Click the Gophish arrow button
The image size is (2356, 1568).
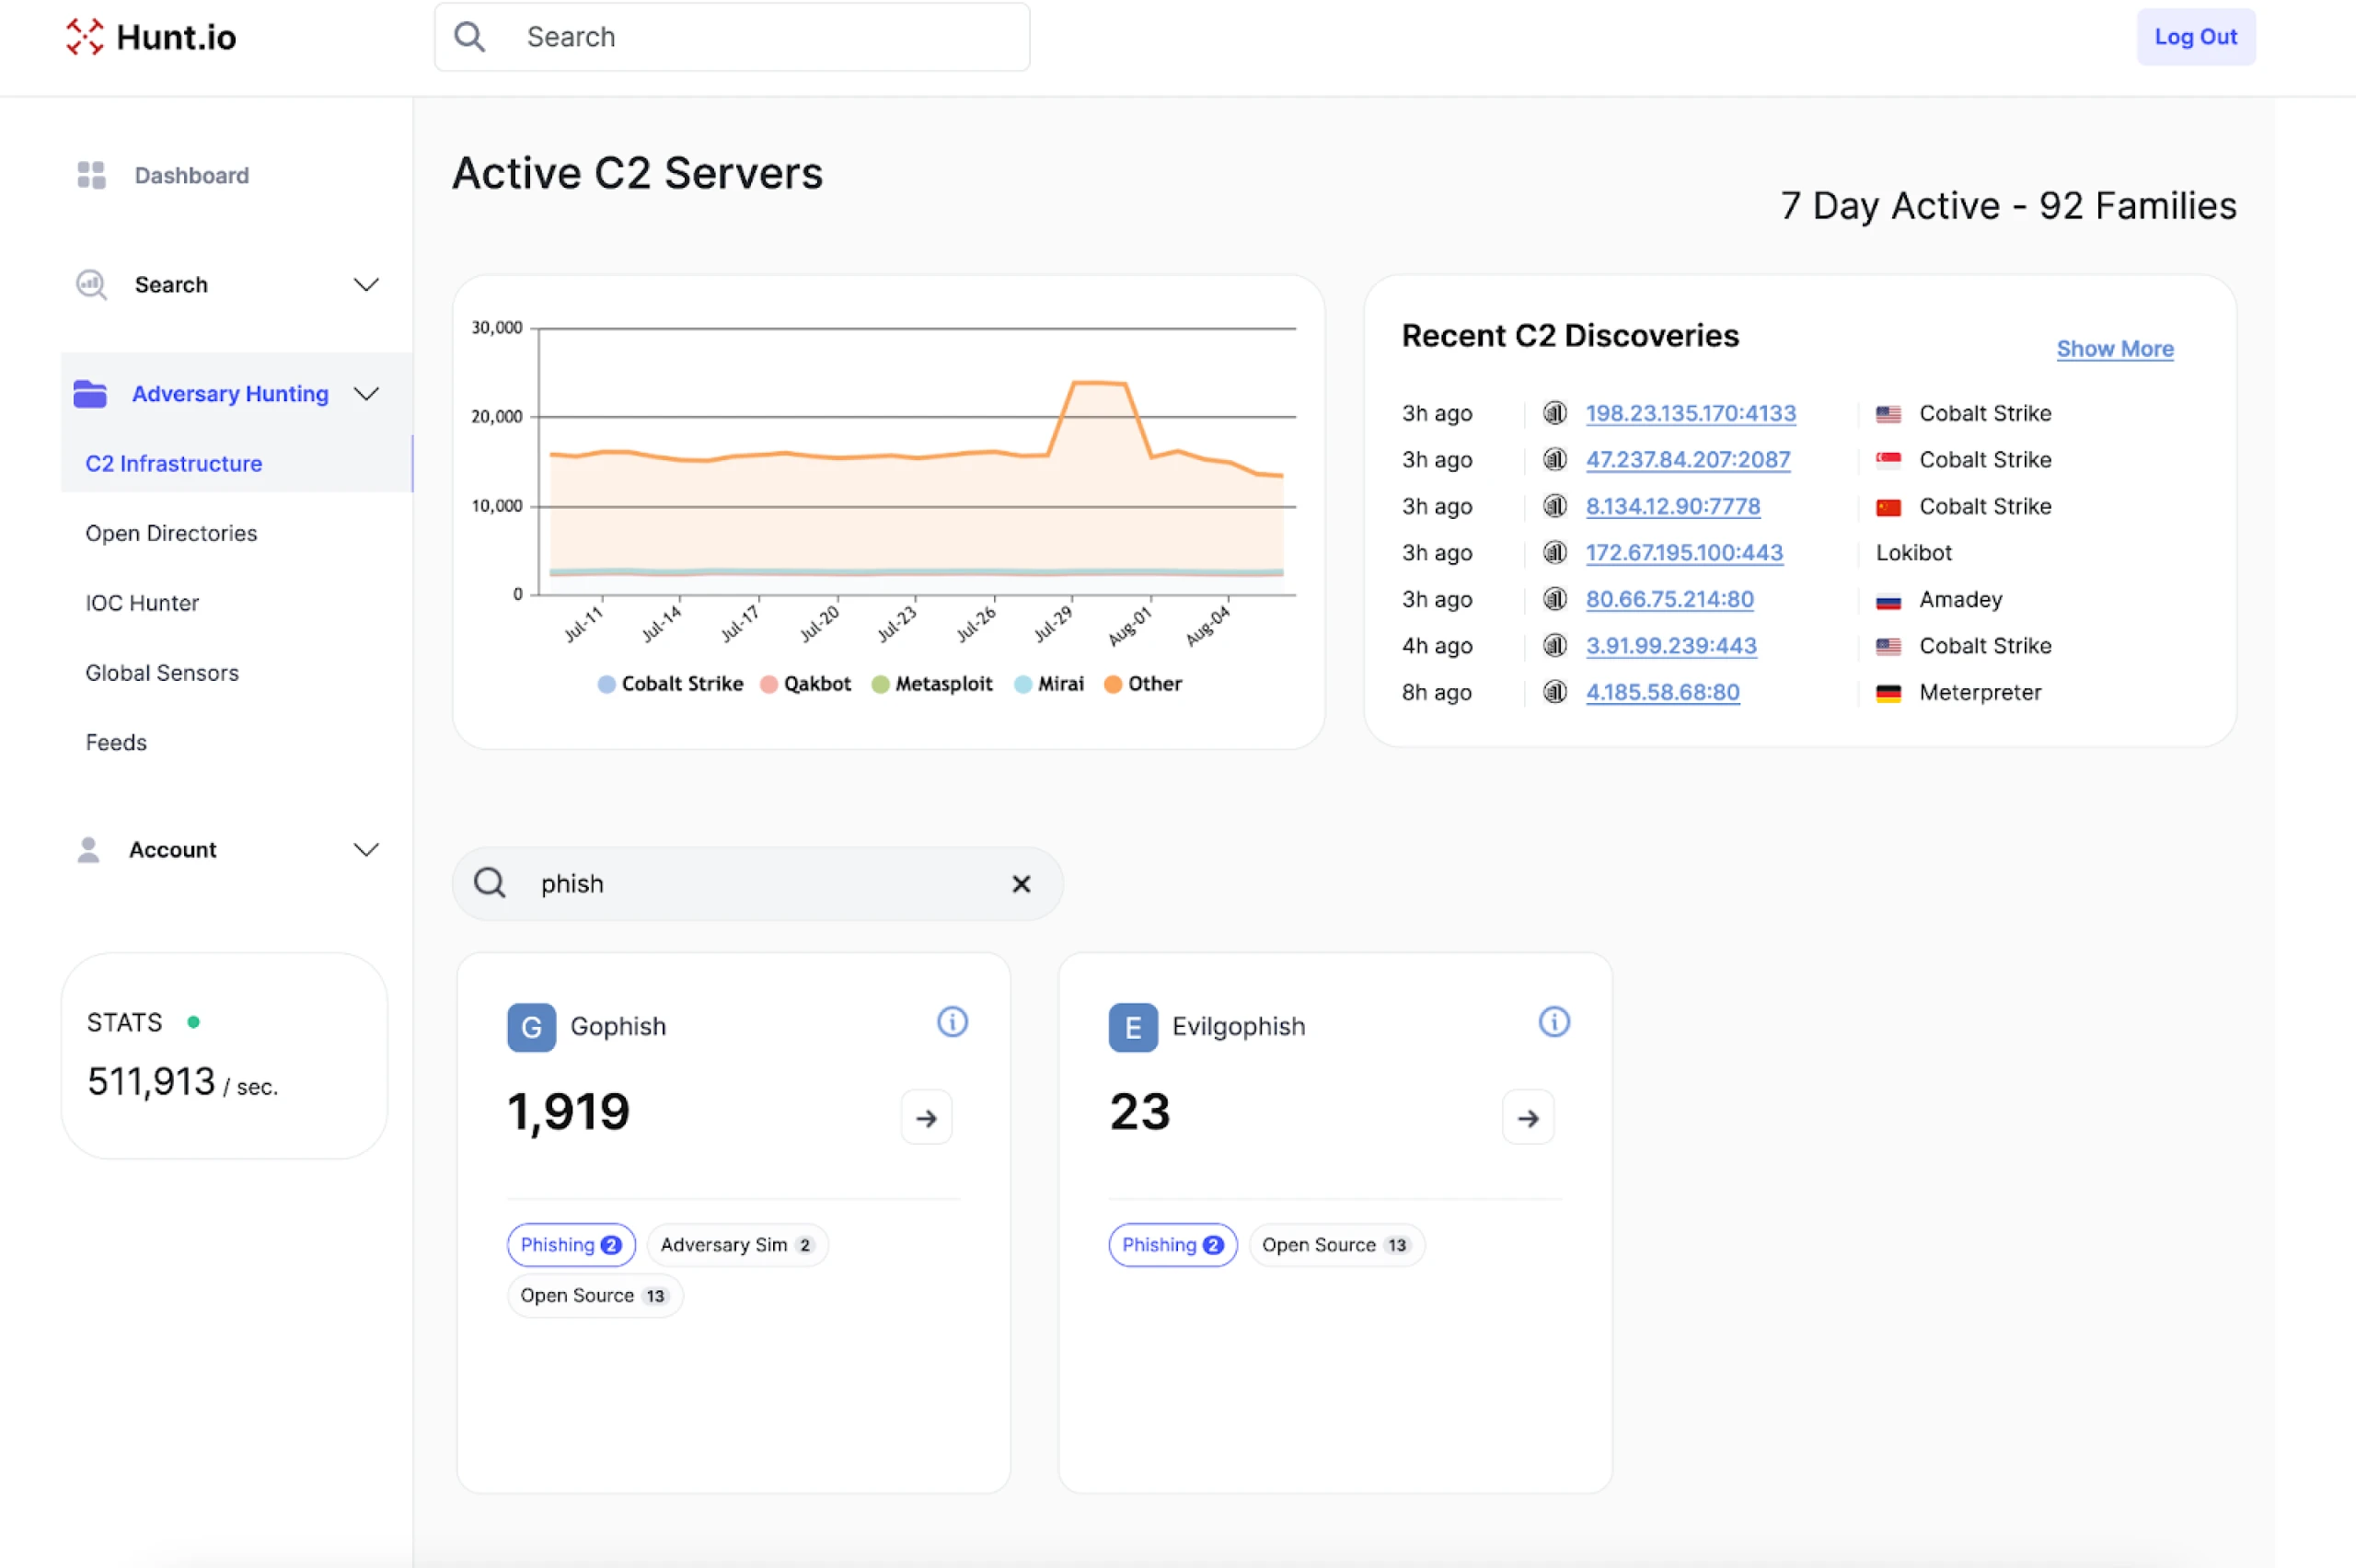point(927,1118)
